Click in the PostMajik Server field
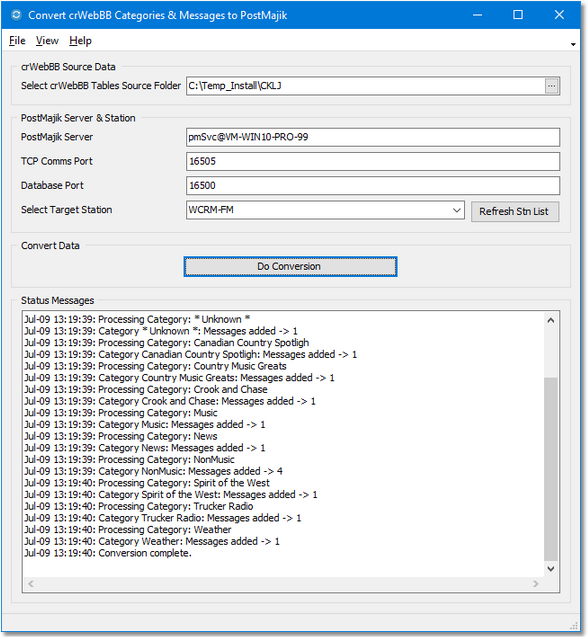Screen dimensions: 588x639 pyautogui.click(x=373, y=137)
